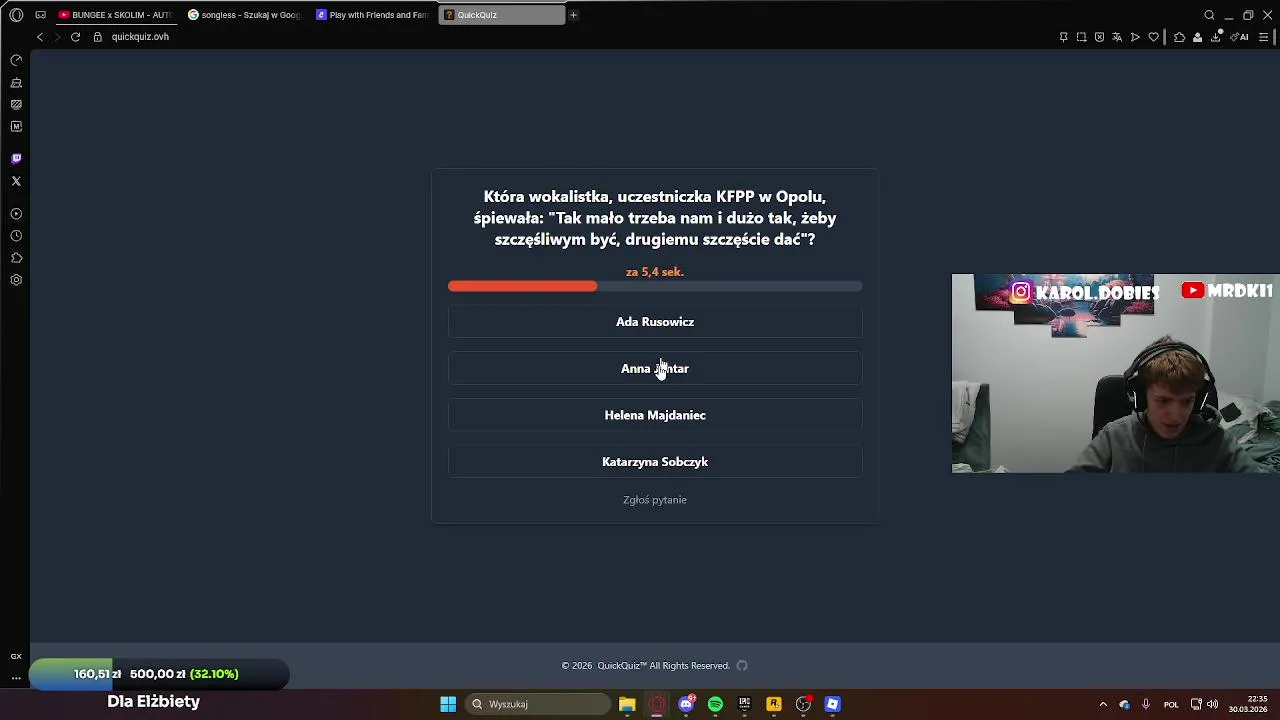This screenshot has width=1280, height=720.
Task: Open the Opera menu logo button
Action: (x=16, y=15)
